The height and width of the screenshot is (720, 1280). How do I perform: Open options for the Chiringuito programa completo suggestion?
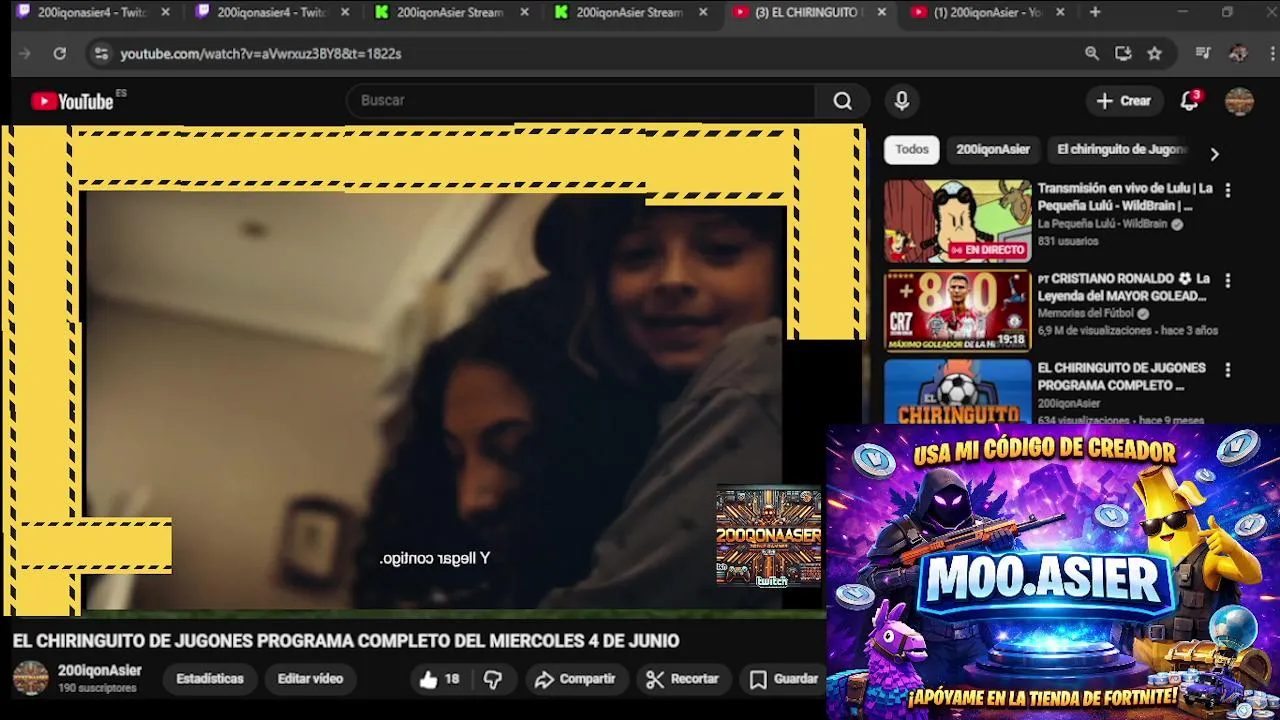[1227, 370]
